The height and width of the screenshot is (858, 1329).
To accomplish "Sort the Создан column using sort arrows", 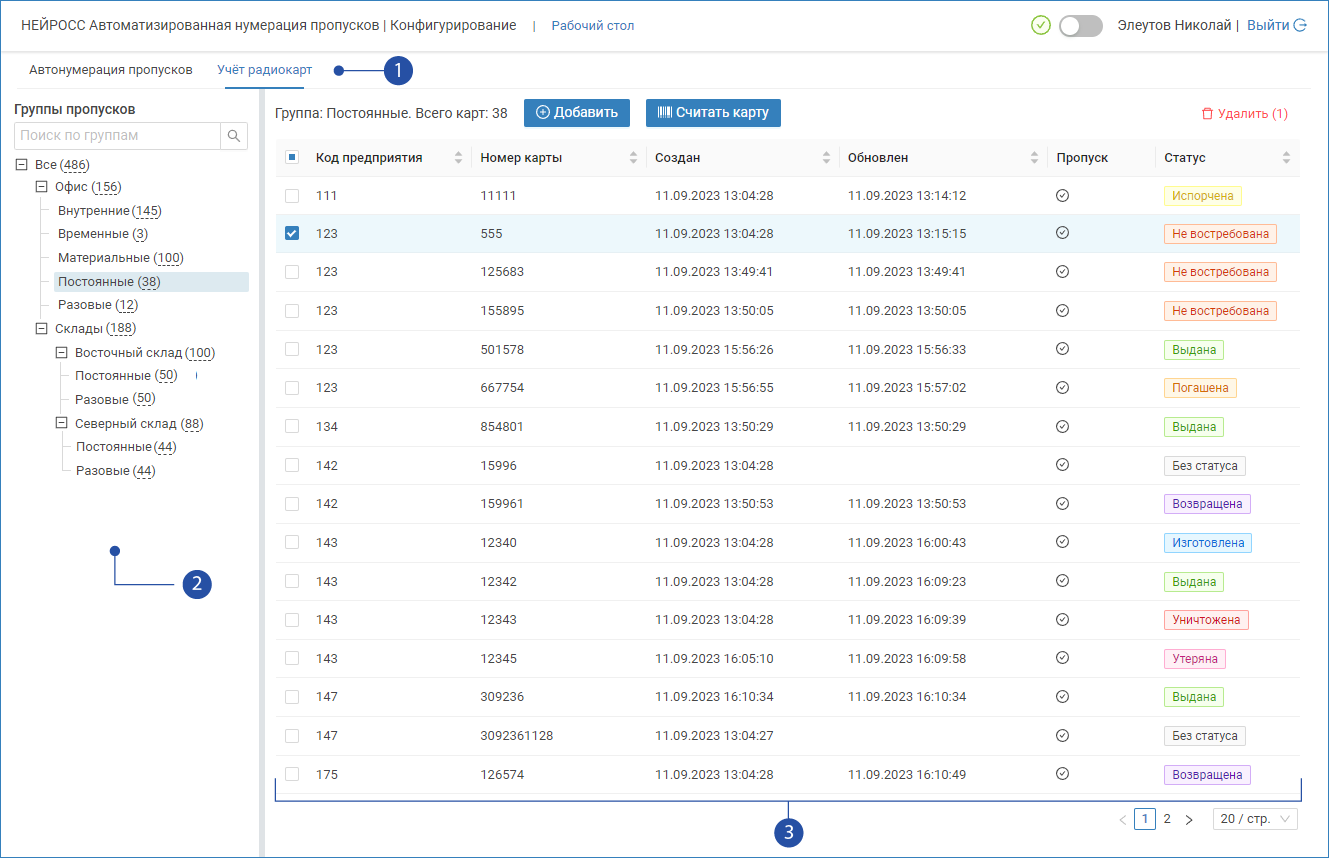I will [x=826, y=158].
